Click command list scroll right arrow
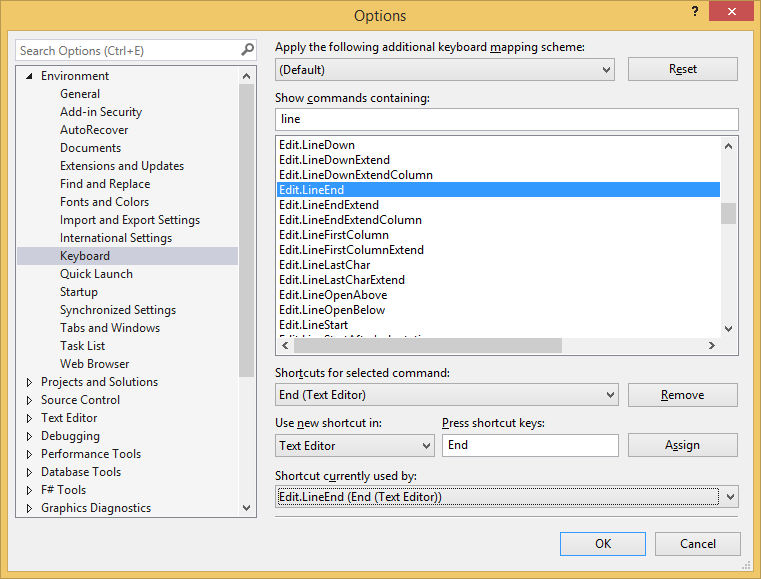761x579 pixels. point(711,346)
